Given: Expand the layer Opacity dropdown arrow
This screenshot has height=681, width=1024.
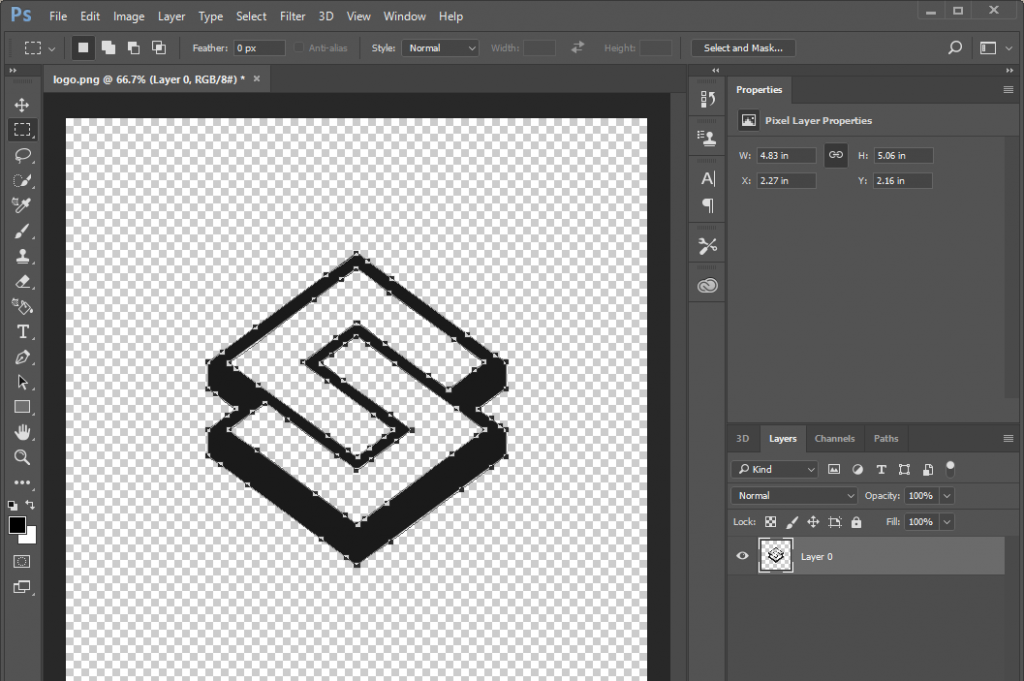Looking at the screenshot, I should click(947, 496).
